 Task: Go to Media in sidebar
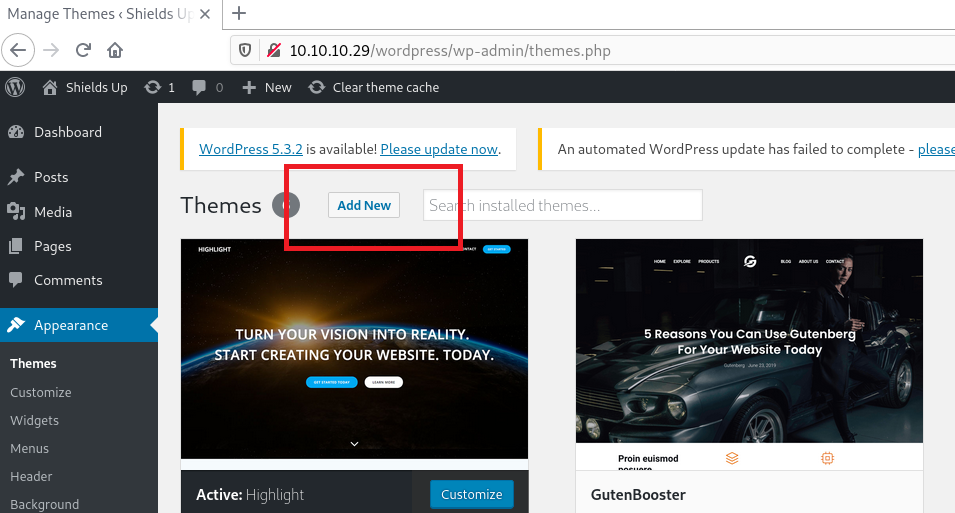[x=53, y=211]
